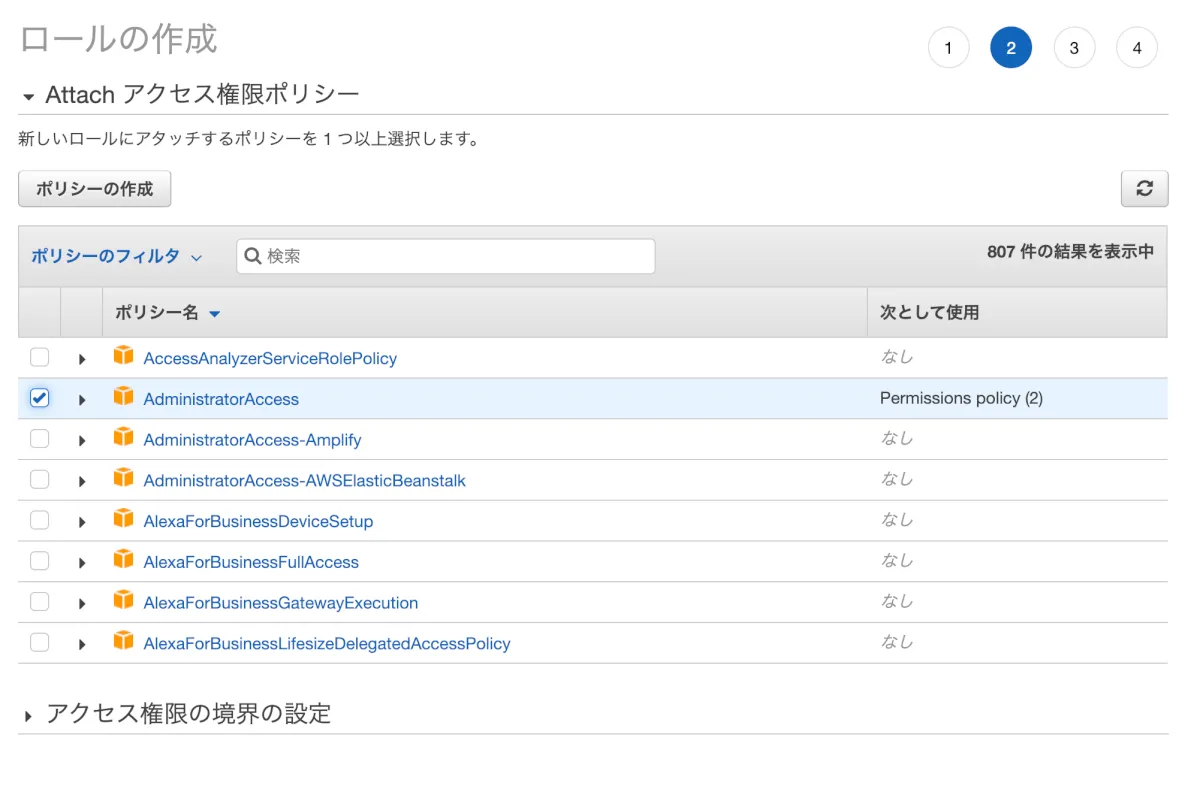
Task: Click the ポリシーの作成 button
Action: (94, 189)
